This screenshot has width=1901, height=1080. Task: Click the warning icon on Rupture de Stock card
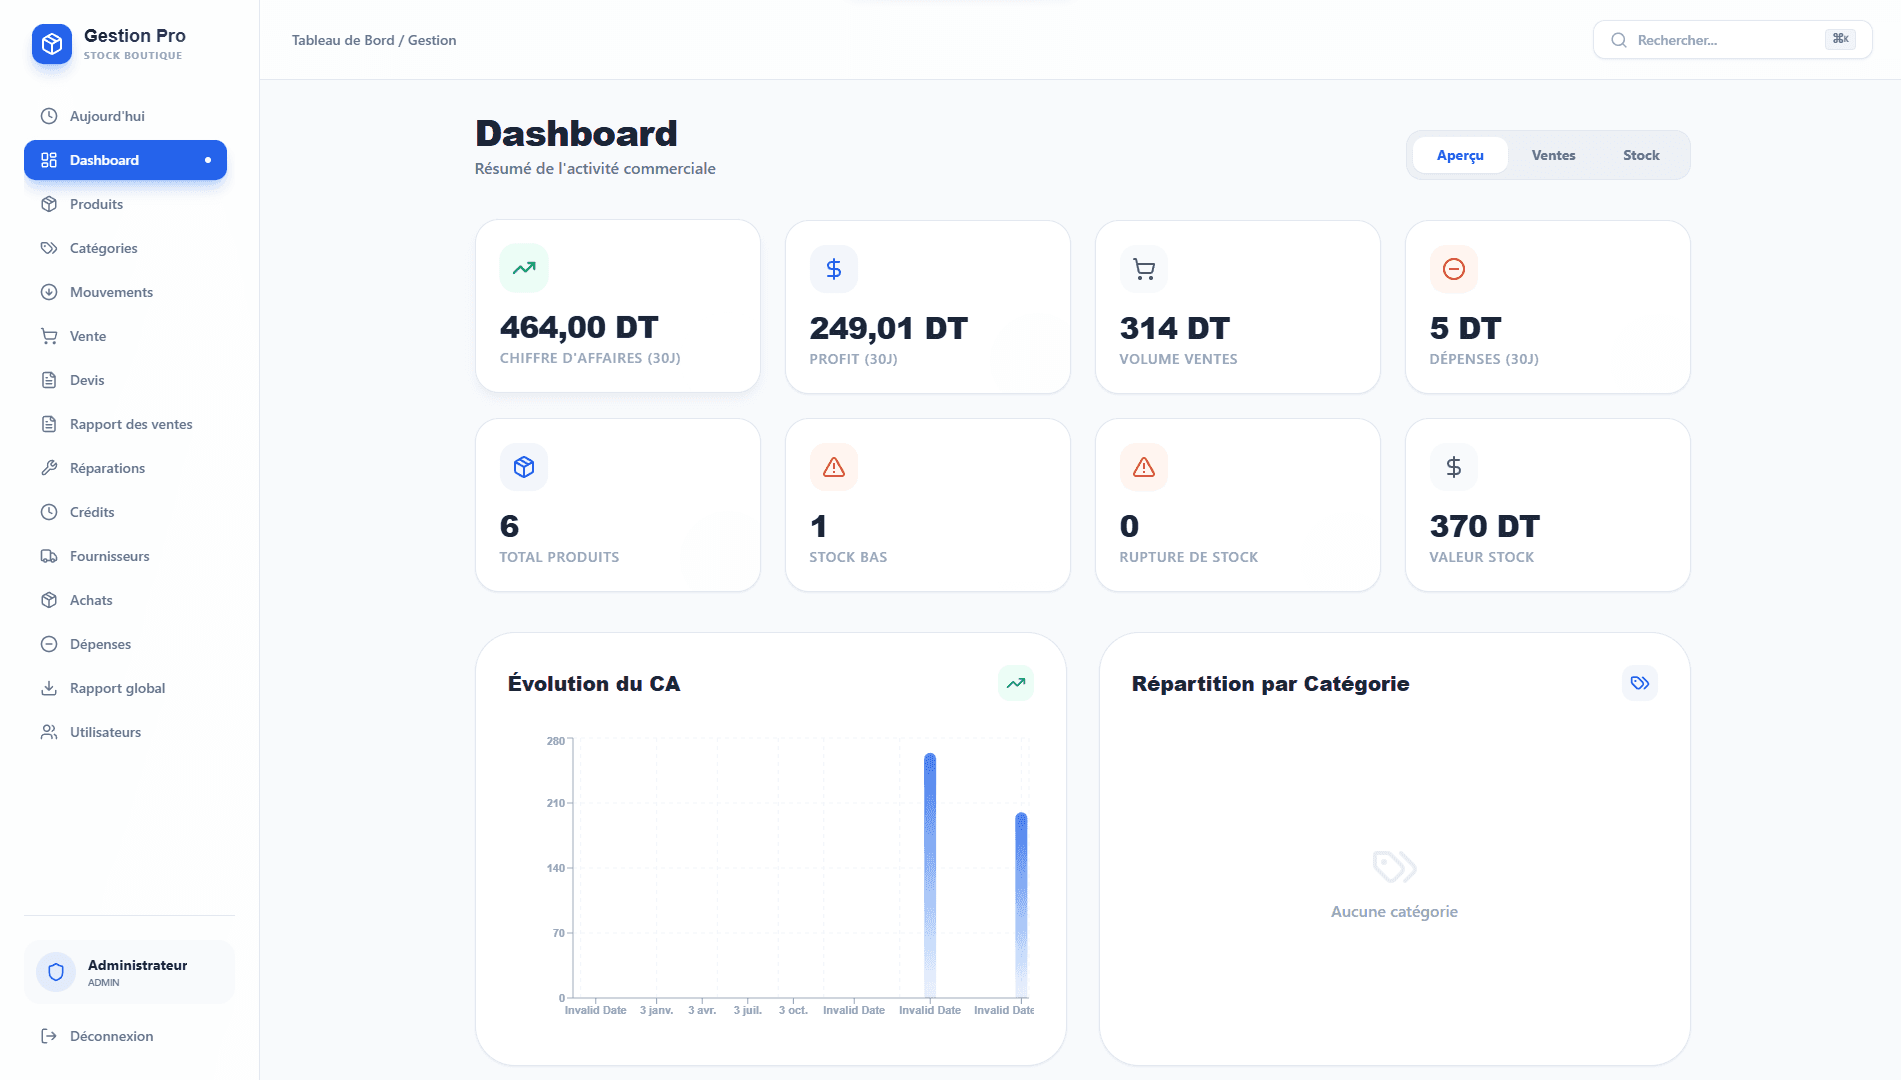point(1144,467)
